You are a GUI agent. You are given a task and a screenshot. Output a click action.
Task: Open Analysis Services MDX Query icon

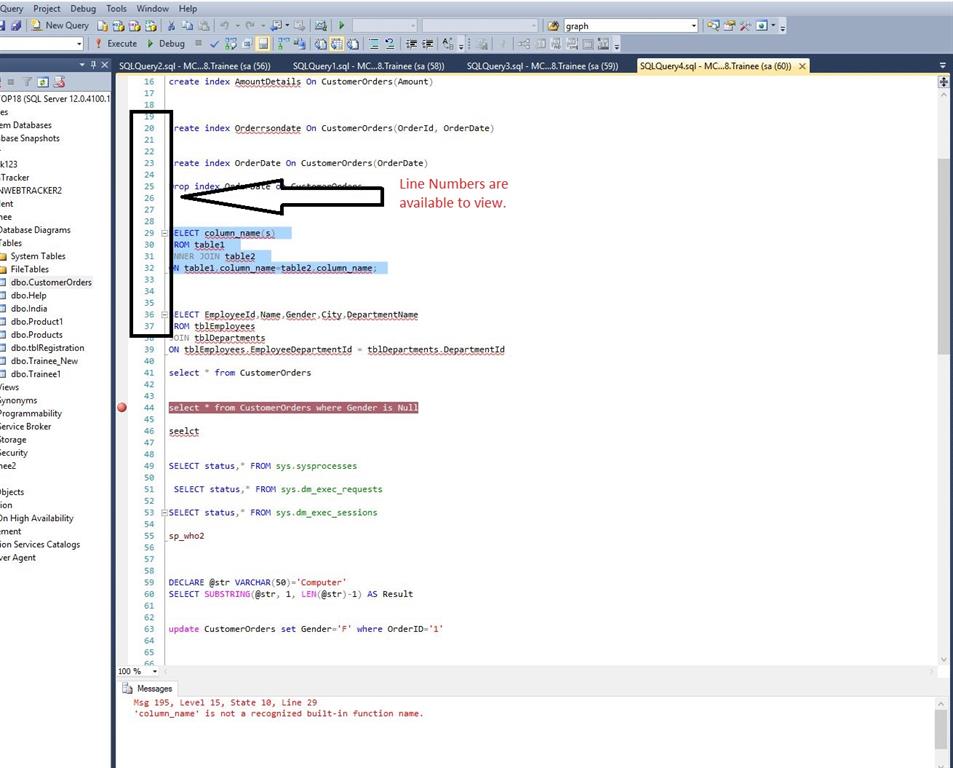tap(119, 26)
